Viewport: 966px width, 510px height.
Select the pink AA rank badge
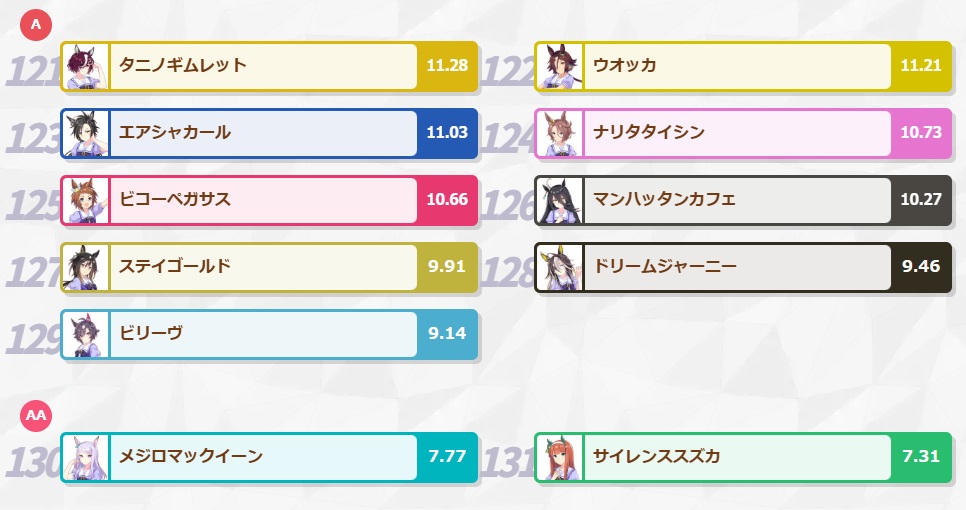coord(36,415)
